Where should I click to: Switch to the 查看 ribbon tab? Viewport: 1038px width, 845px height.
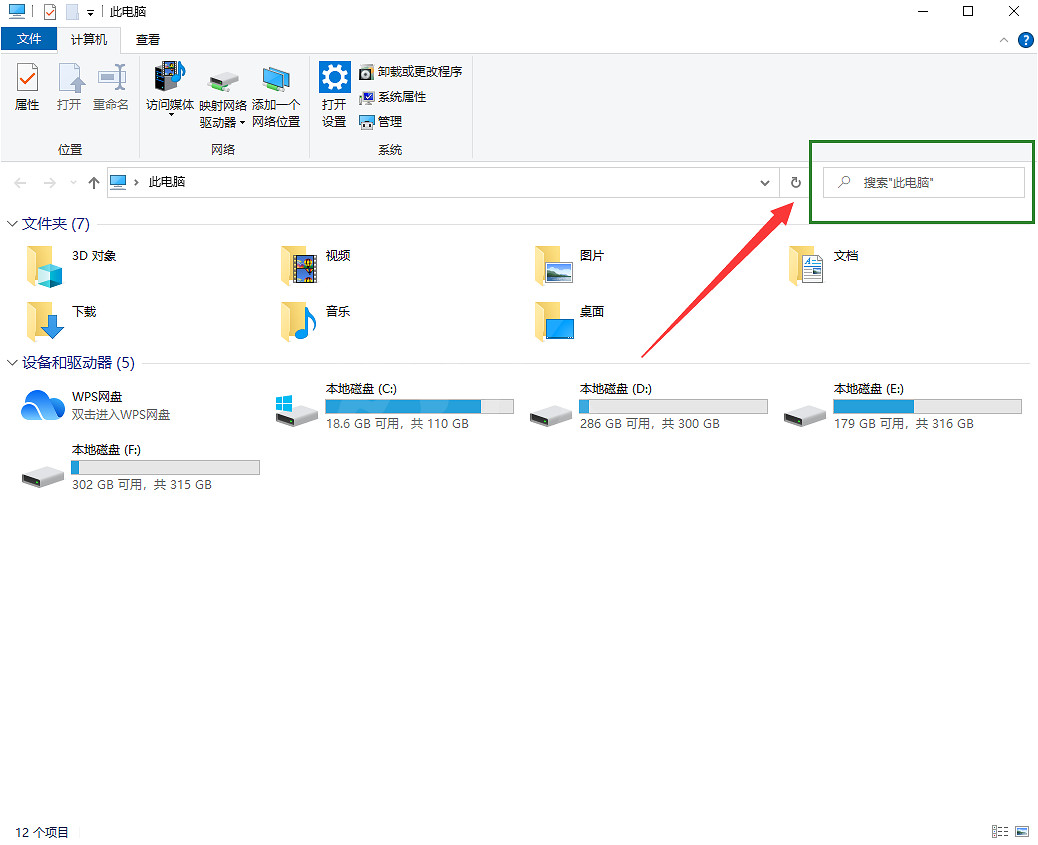[148, 40]
